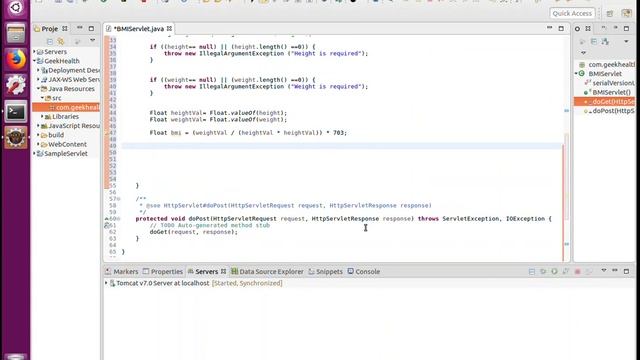Launch Firefox from the Ubuntu dock

(x=16, y=60)
